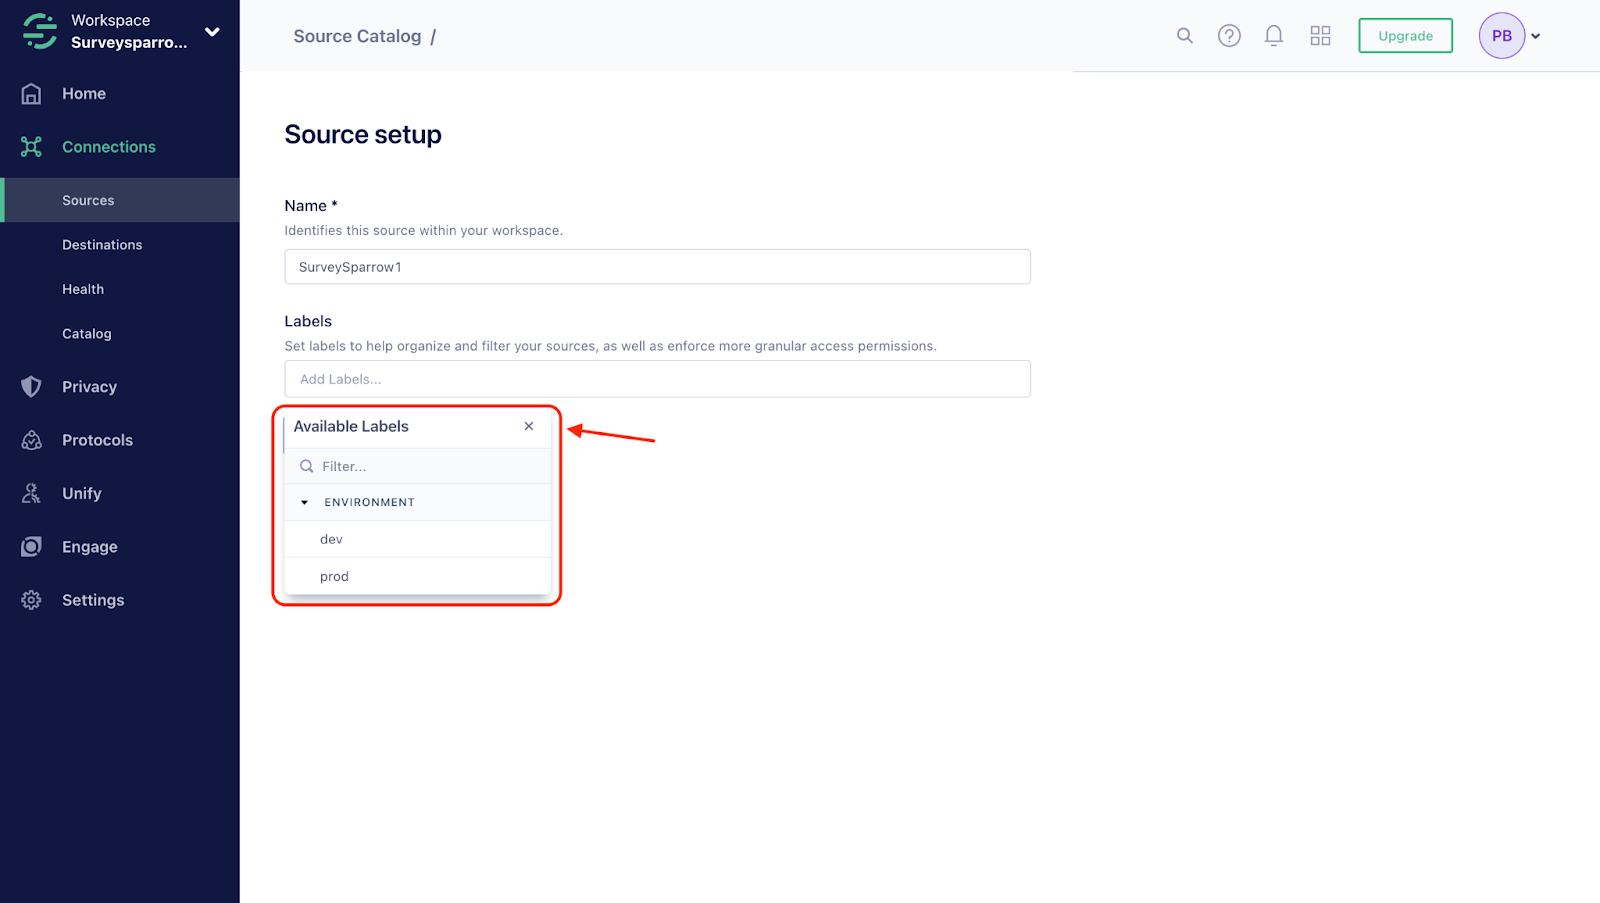Click the Unify person icon
1600x903 pixels.
[x=32, y=493]
